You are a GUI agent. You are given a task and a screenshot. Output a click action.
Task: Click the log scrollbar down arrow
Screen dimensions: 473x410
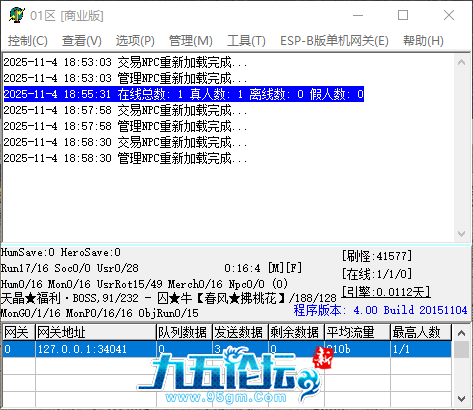tap(461, 234)
